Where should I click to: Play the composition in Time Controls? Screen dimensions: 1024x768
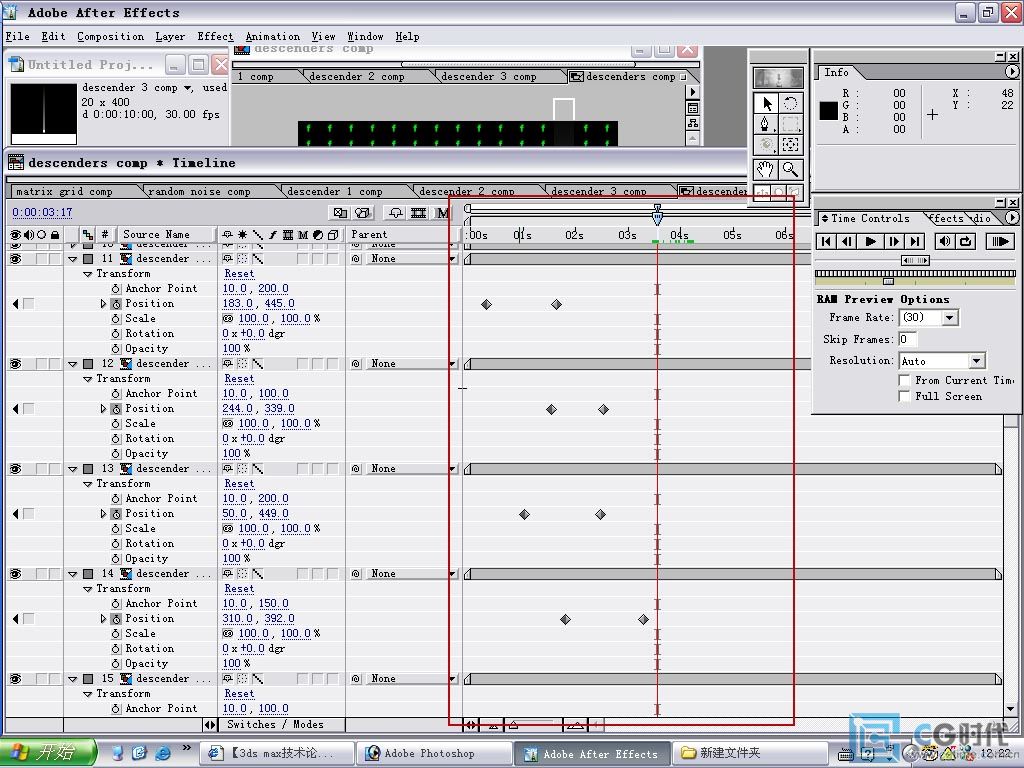click(x=871, y=242)
